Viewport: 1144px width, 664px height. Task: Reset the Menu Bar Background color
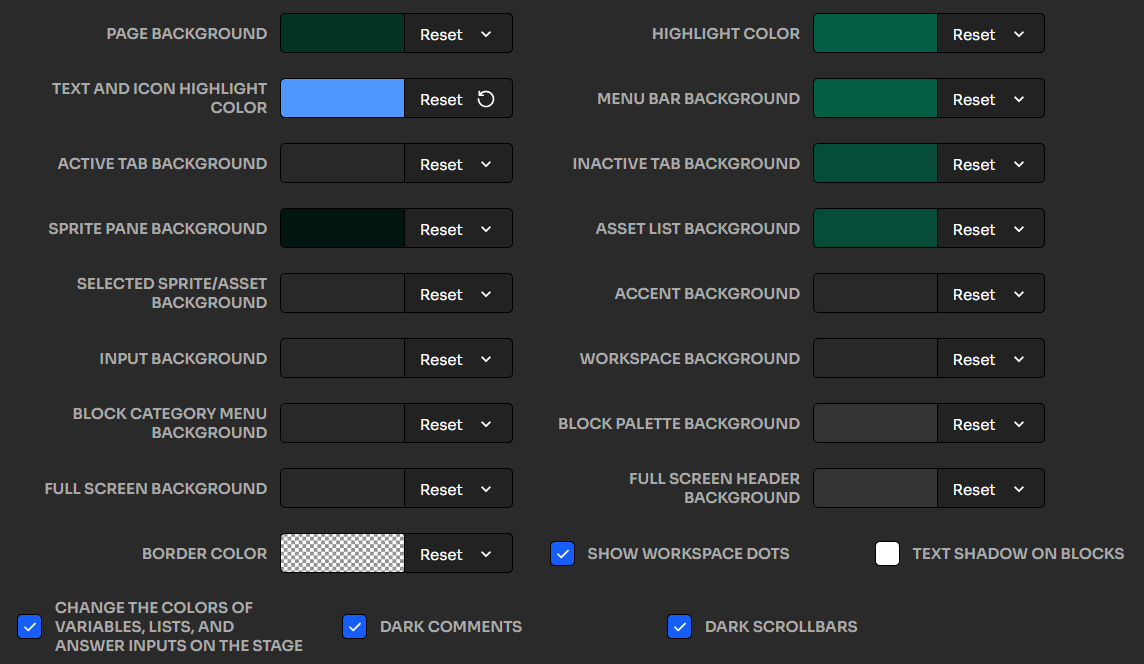974,98
